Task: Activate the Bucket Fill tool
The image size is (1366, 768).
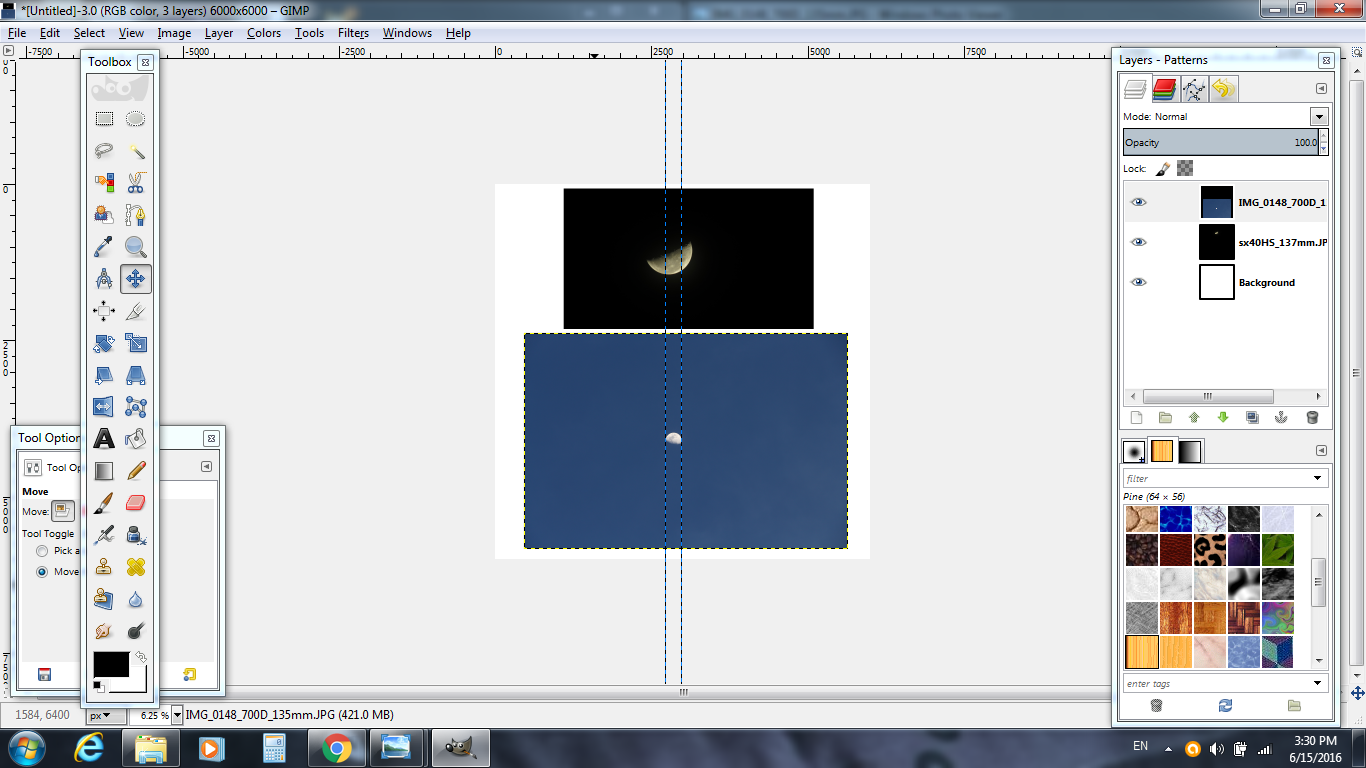Action: (x=136, y=439)
